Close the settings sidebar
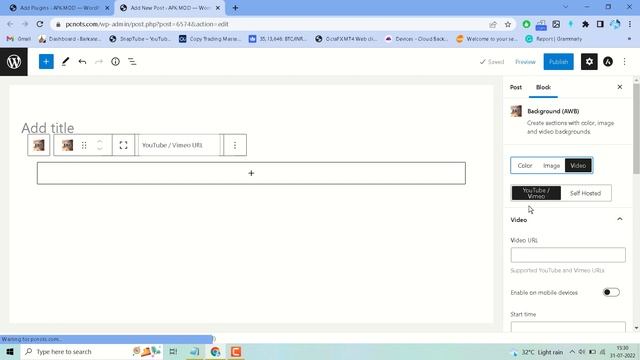 click(x=620, y=87)
